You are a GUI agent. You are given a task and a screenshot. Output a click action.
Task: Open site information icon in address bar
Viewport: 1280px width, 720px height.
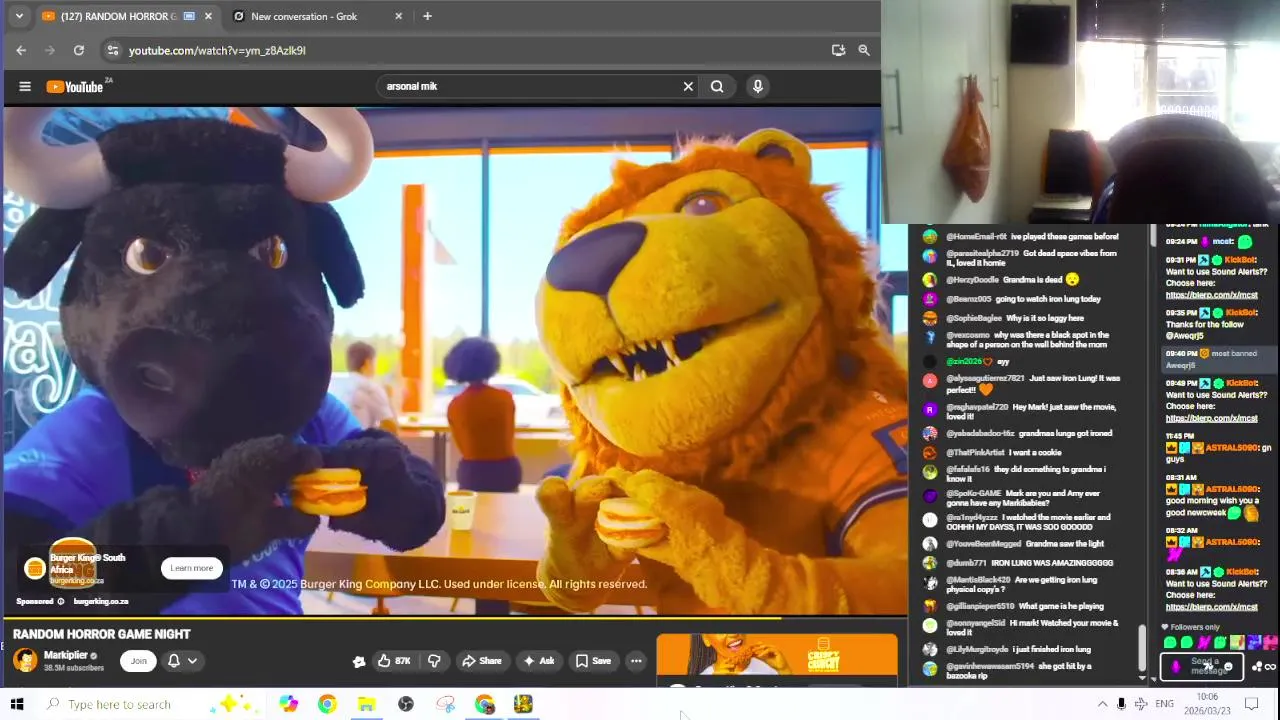(113, 50)
